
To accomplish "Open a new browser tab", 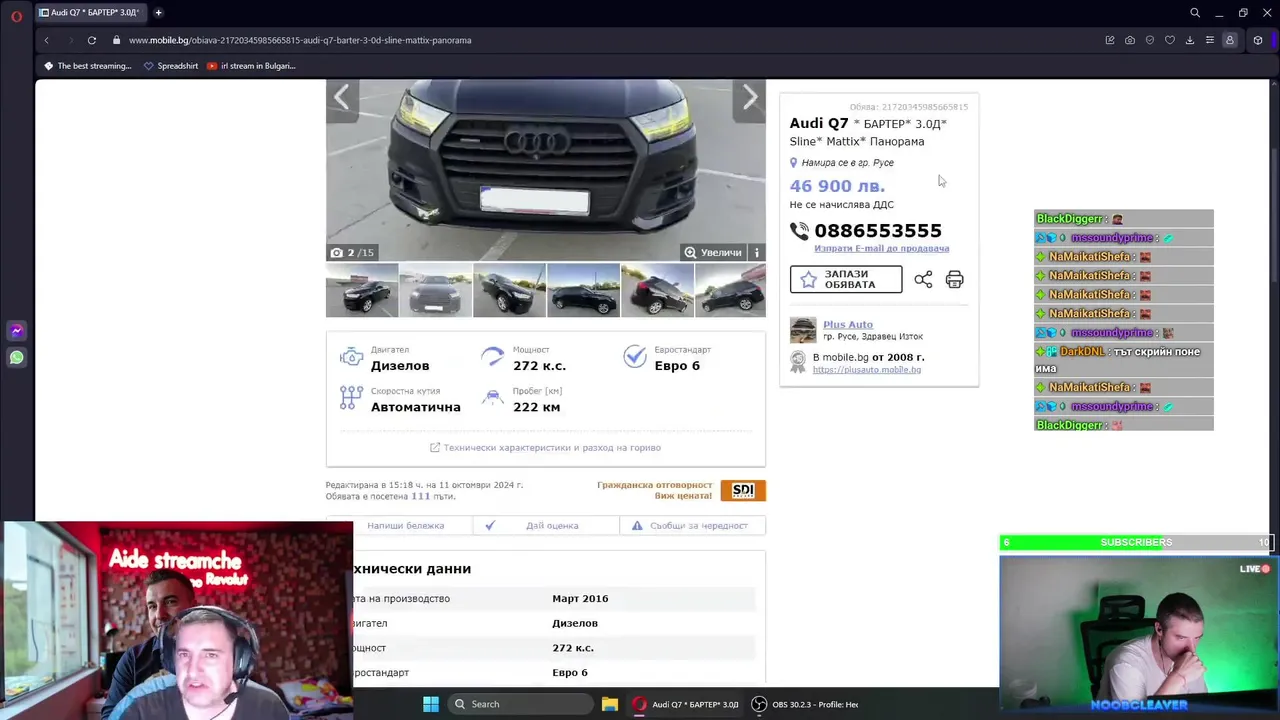I will pyautogui.click(x=158, y=13).
